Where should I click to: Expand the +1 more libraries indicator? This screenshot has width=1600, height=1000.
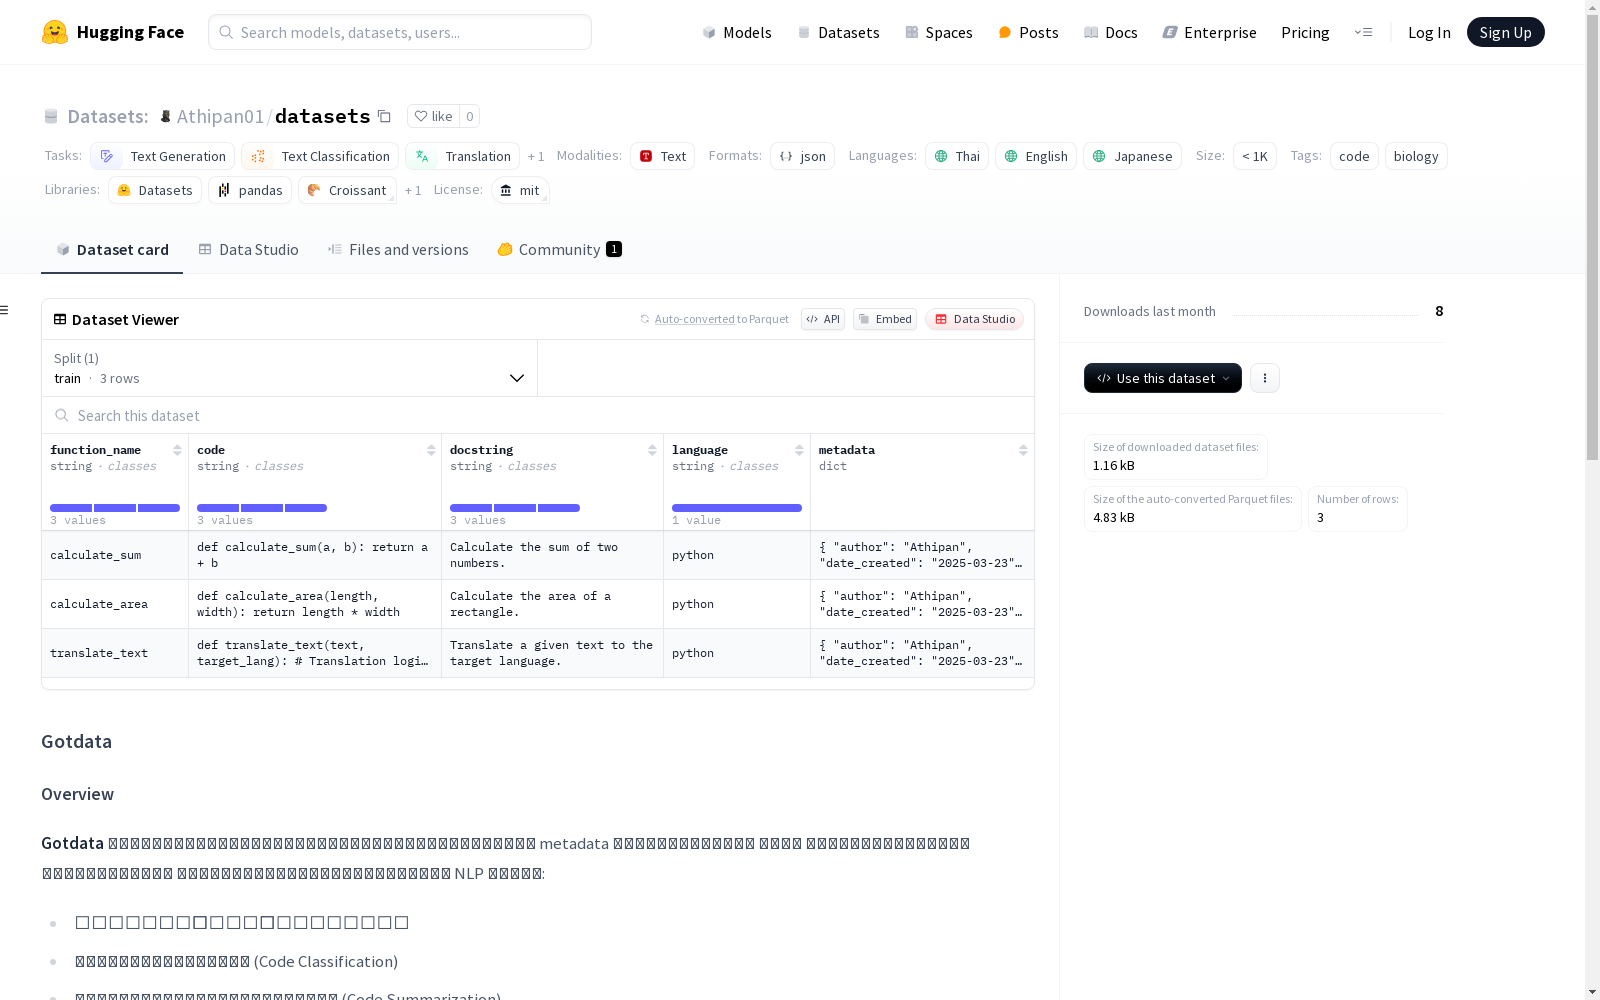click(413, 190)
